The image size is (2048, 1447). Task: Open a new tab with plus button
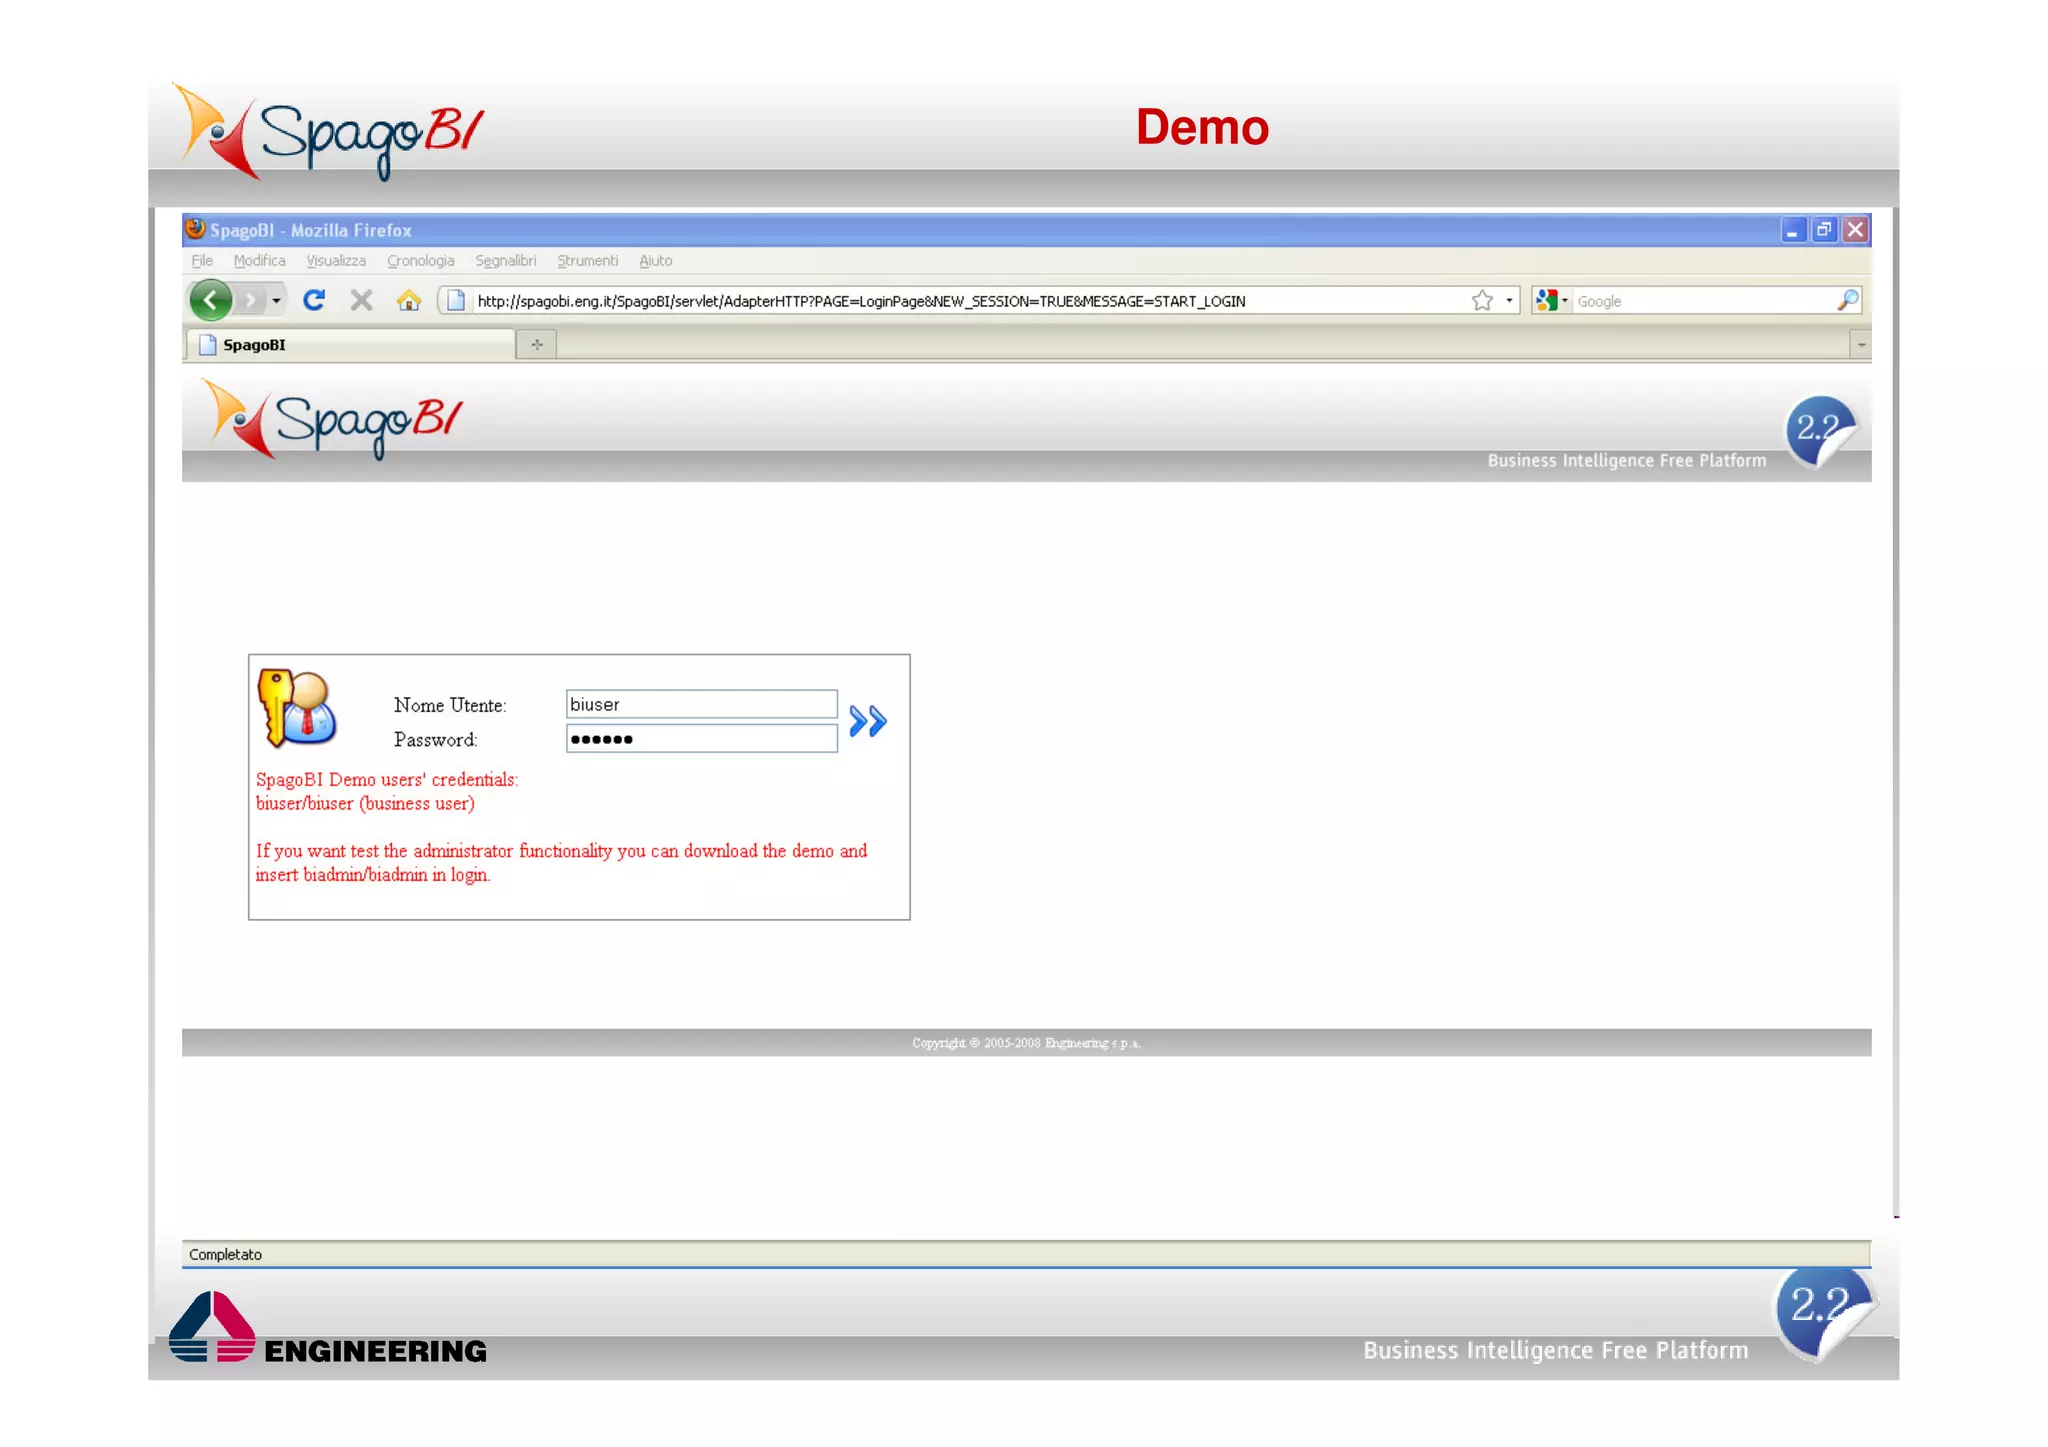[x=537, y=344]
